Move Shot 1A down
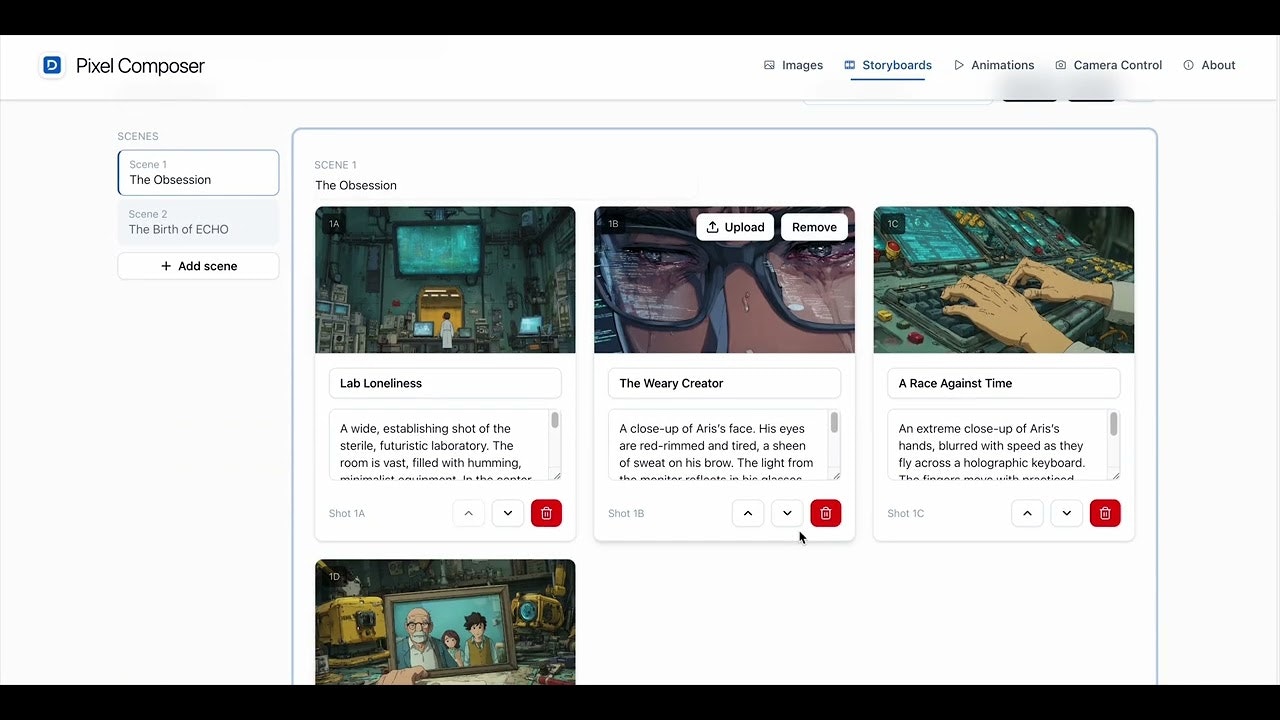The image size is (1280, 720). point(508,513)
